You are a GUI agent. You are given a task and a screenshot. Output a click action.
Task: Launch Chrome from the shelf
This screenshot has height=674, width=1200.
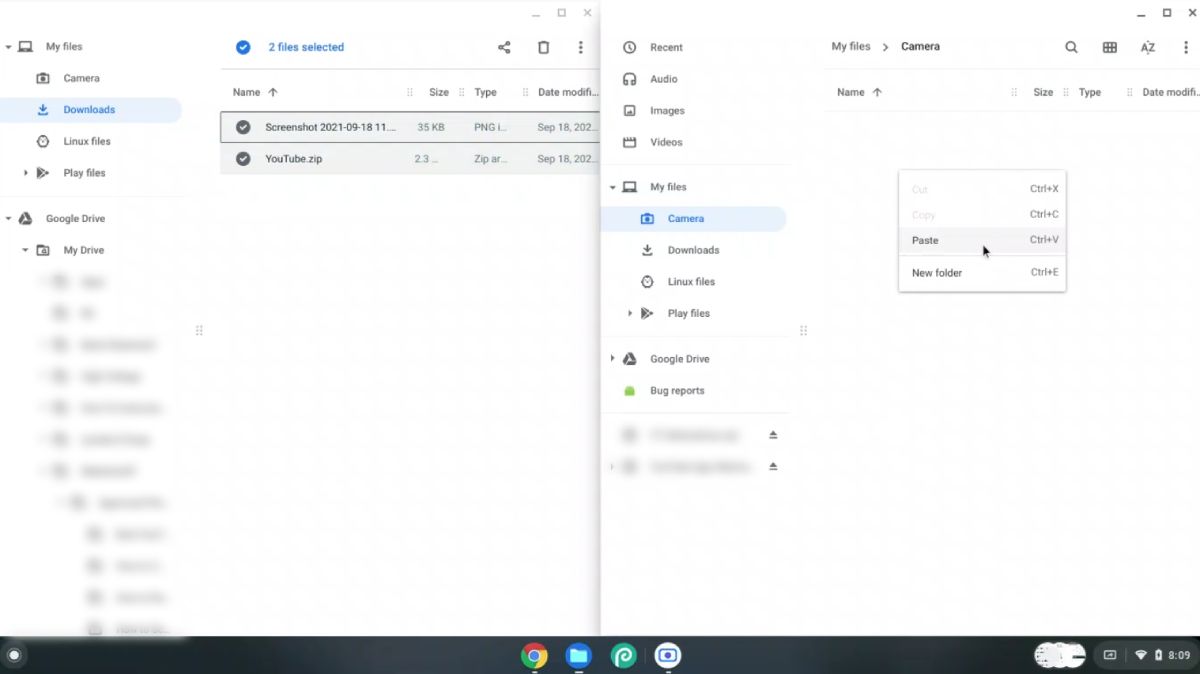pos(534,655)
